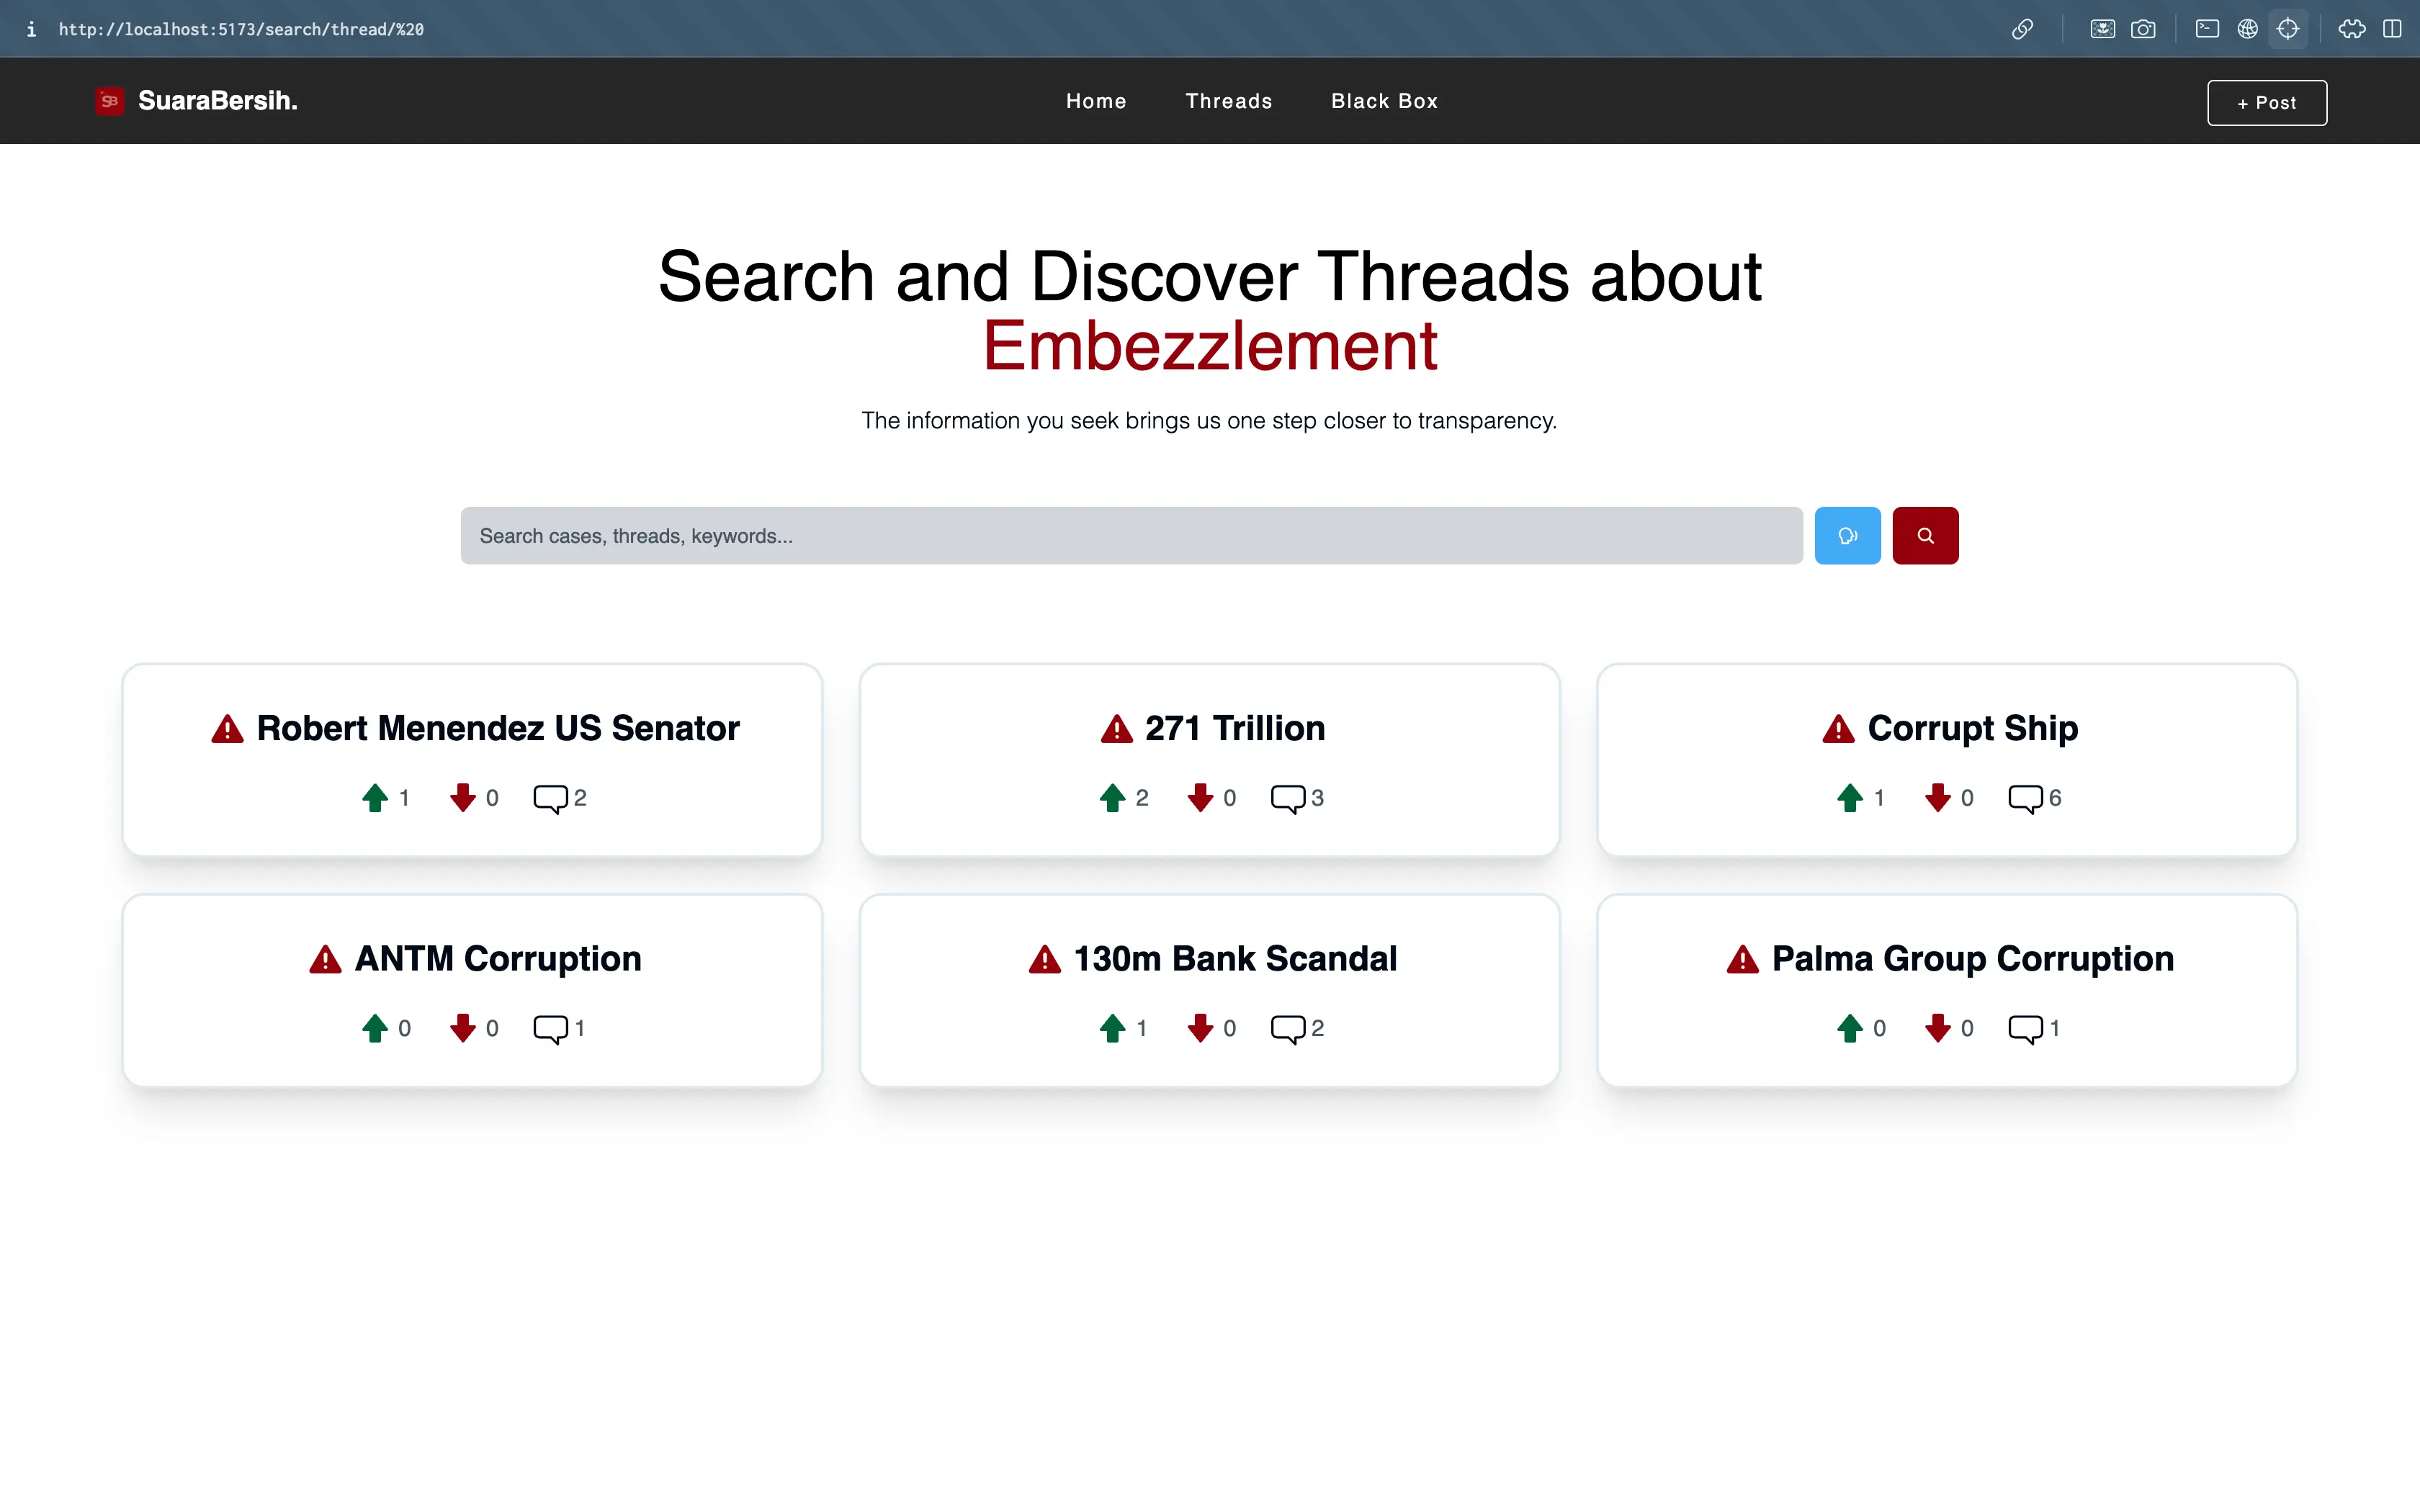Click warning icon on Robert Menendez card
The height and width of the screenshot is (1512, 2420).
227,729
